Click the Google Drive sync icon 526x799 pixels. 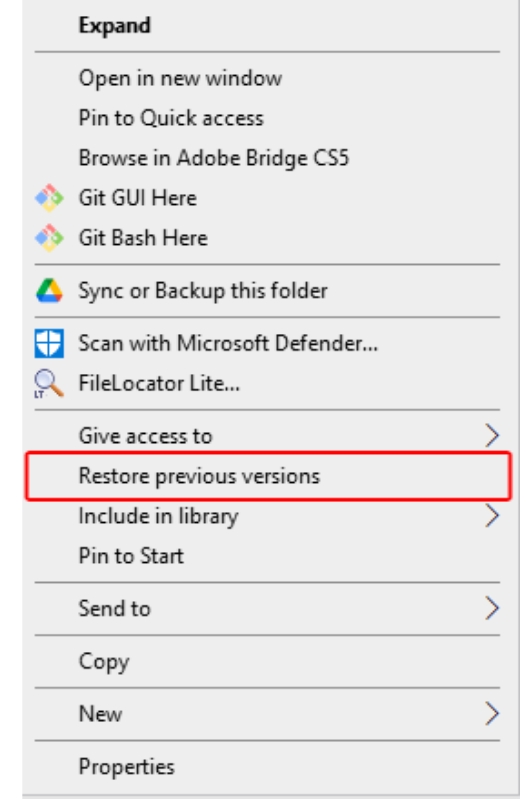(x=49, y=290)
